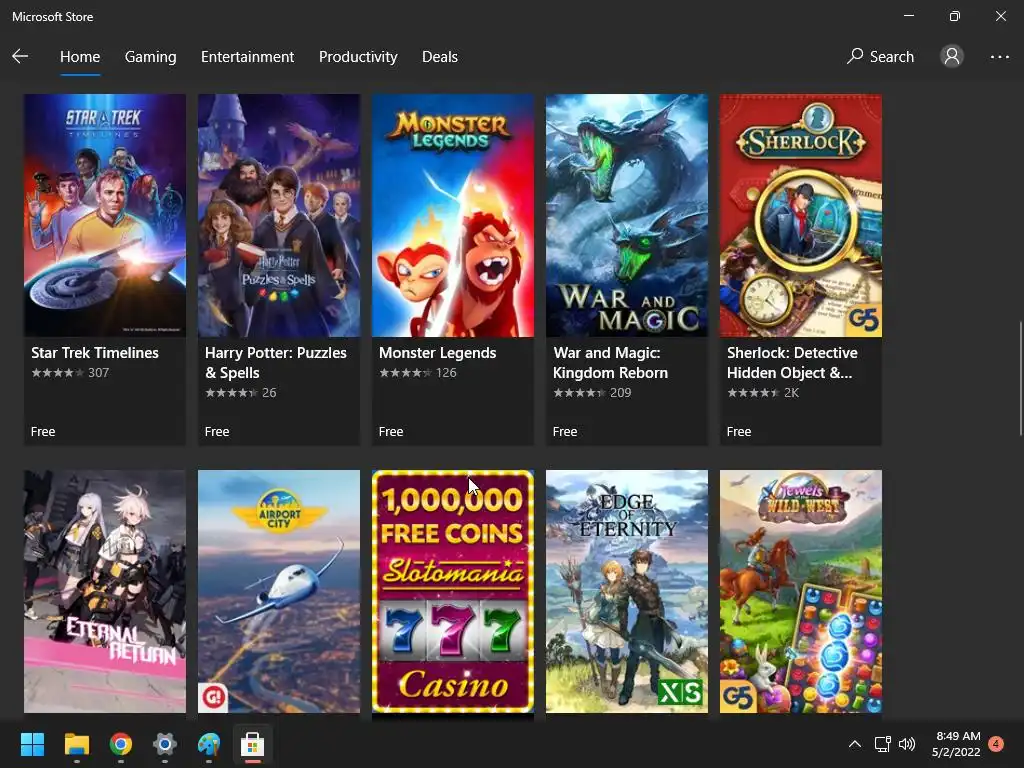Open the Monster Legends cover art
This screenshot has width=1024, height=768.
[453, 216]
